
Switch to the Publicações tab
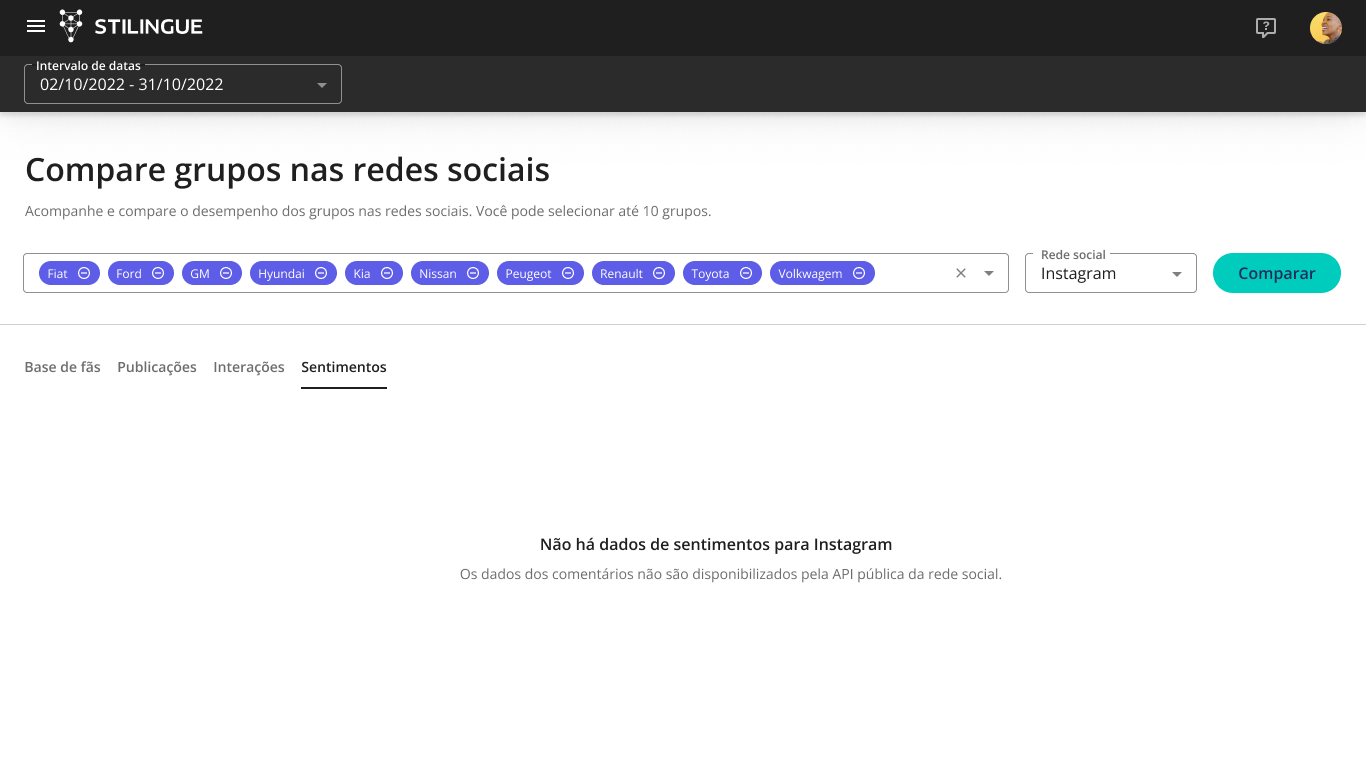[x=157, y=367]
